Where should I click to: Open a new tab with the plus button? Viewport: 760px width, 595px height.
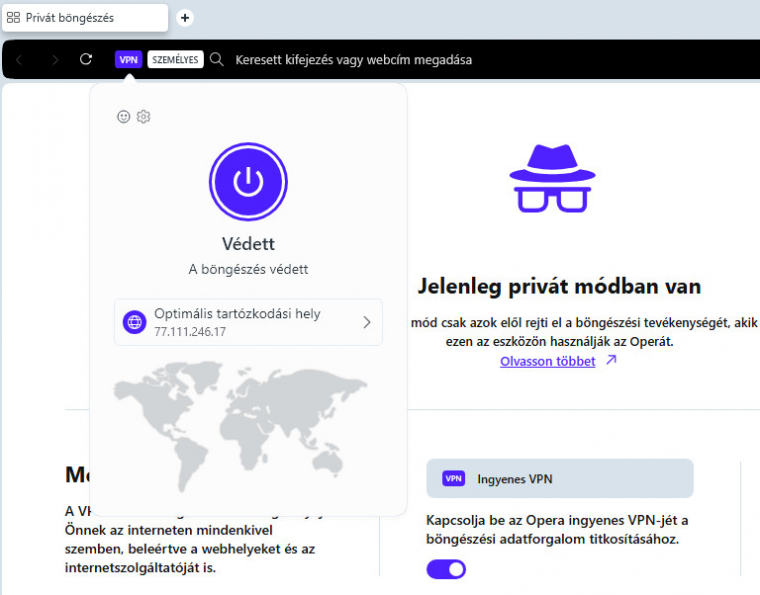185,18
